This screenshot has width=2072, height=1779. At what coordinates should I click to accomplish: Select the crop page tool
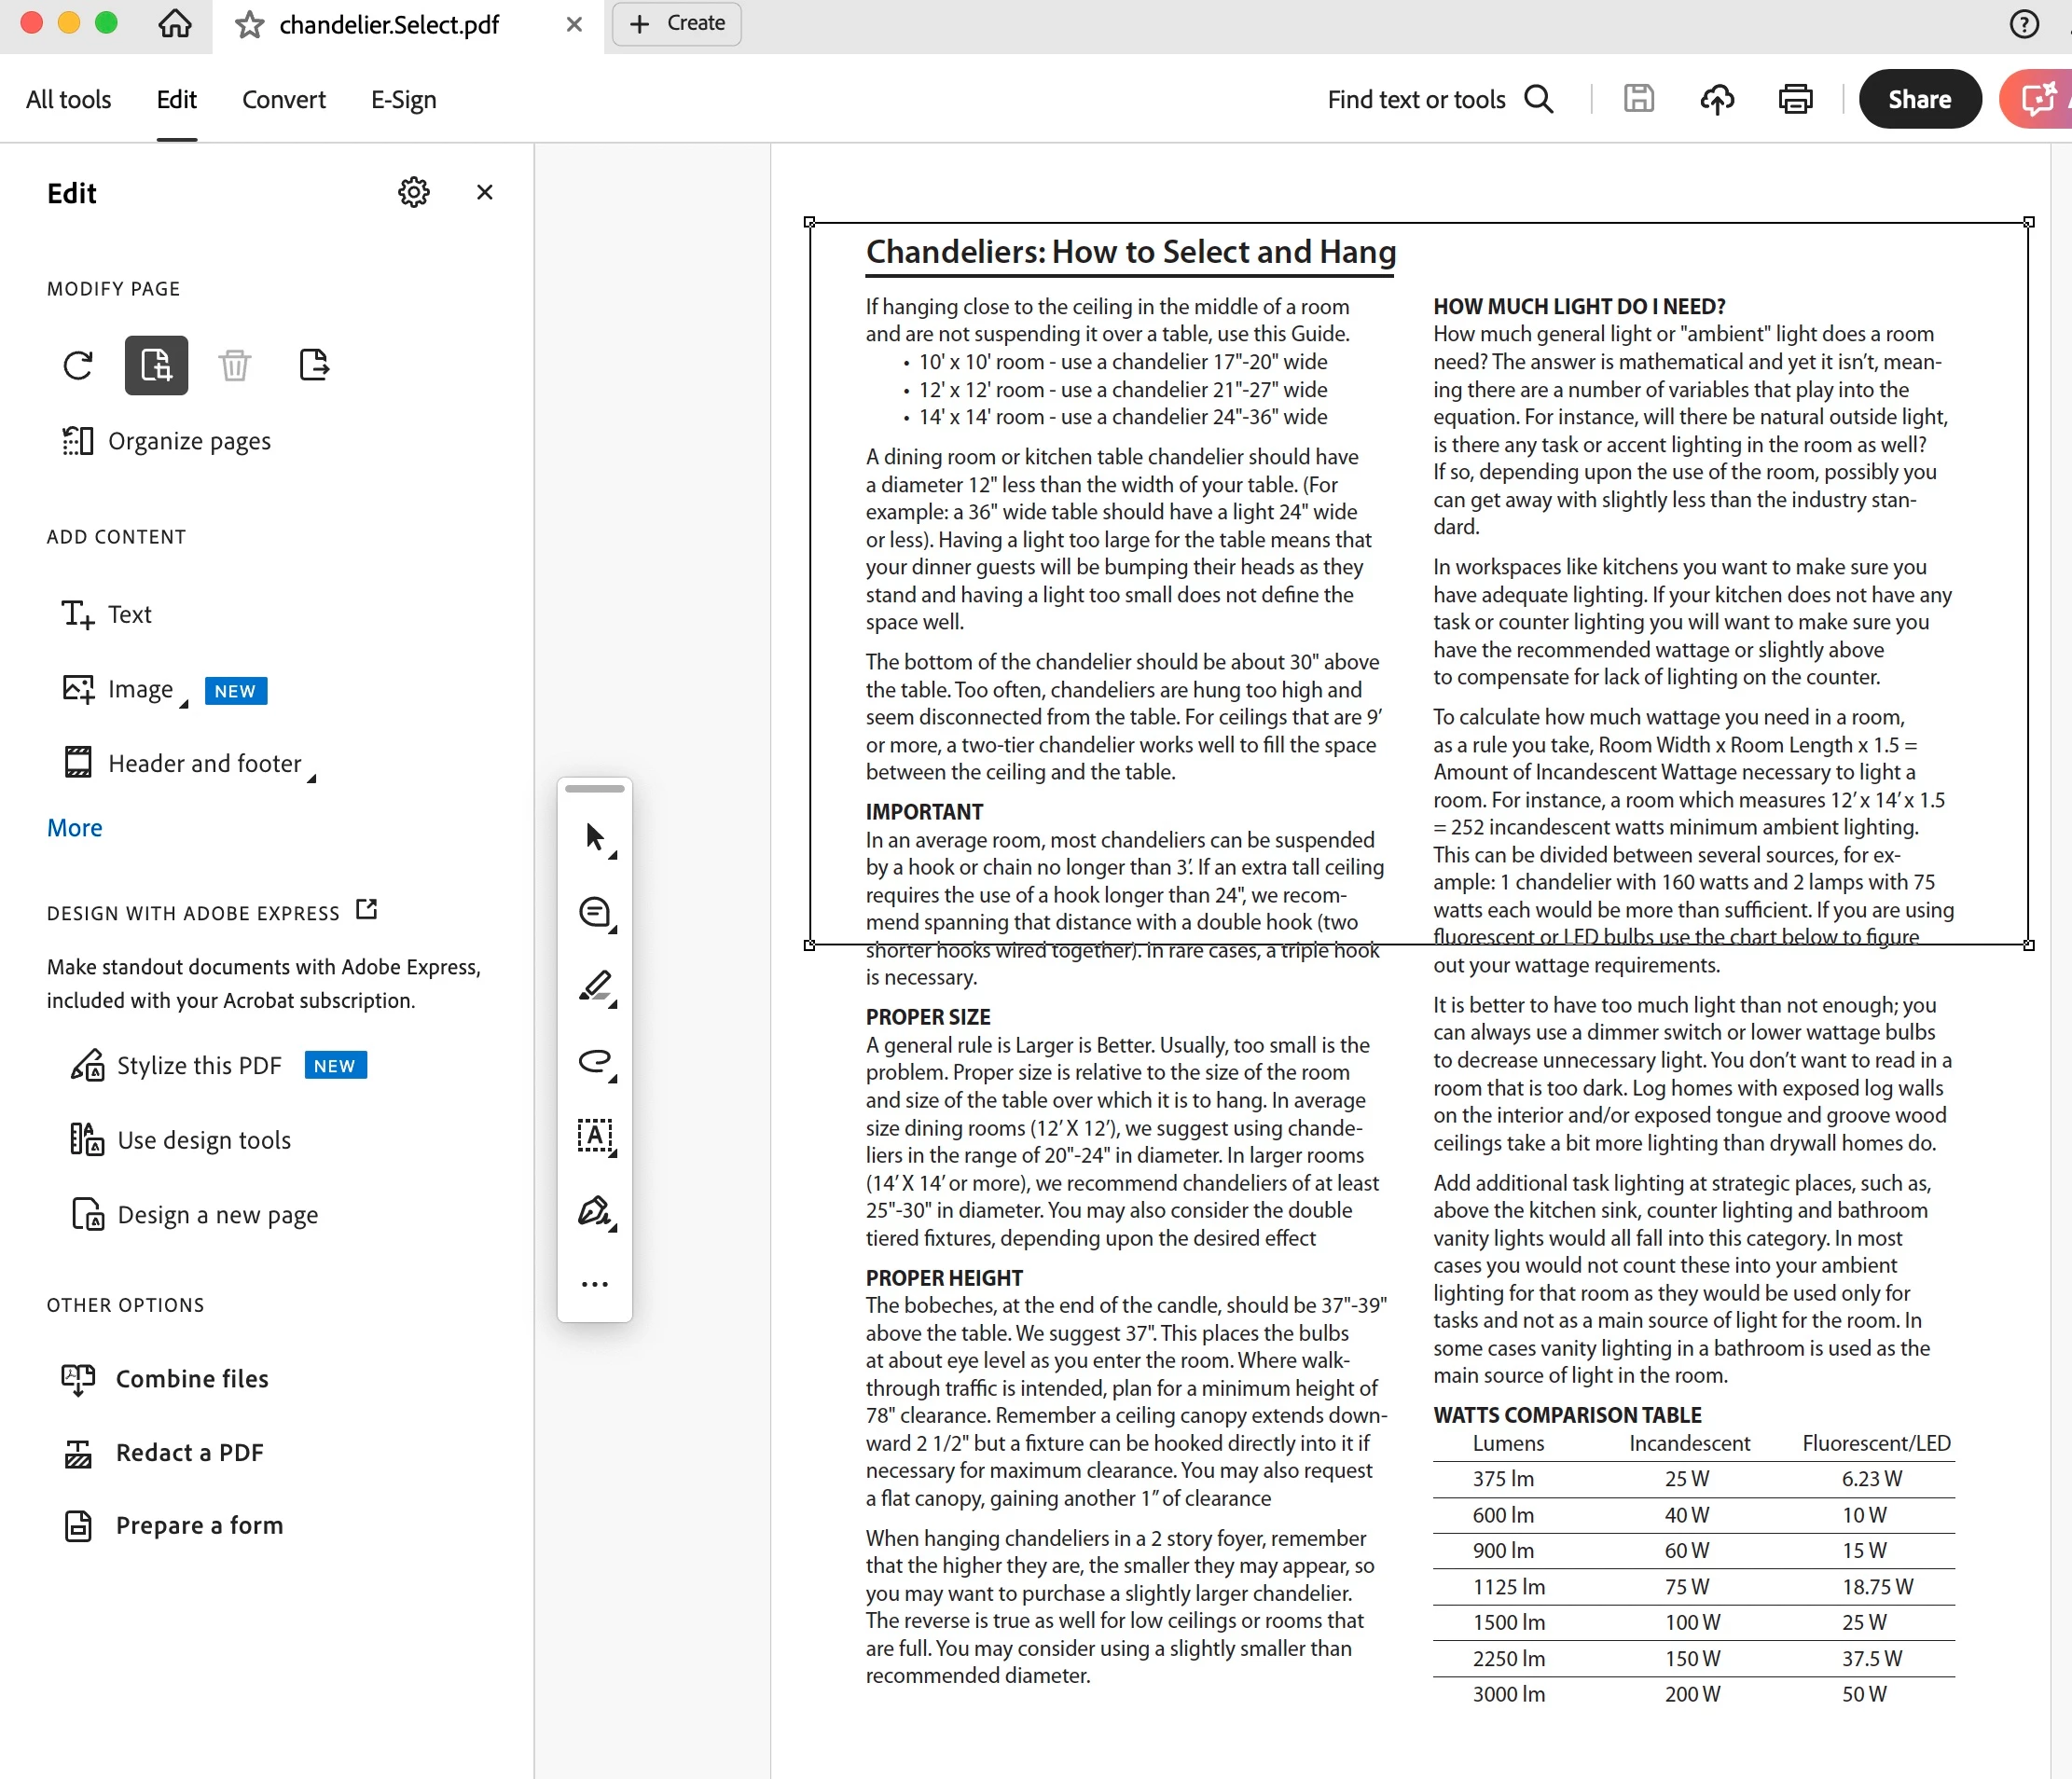point(156,365)
